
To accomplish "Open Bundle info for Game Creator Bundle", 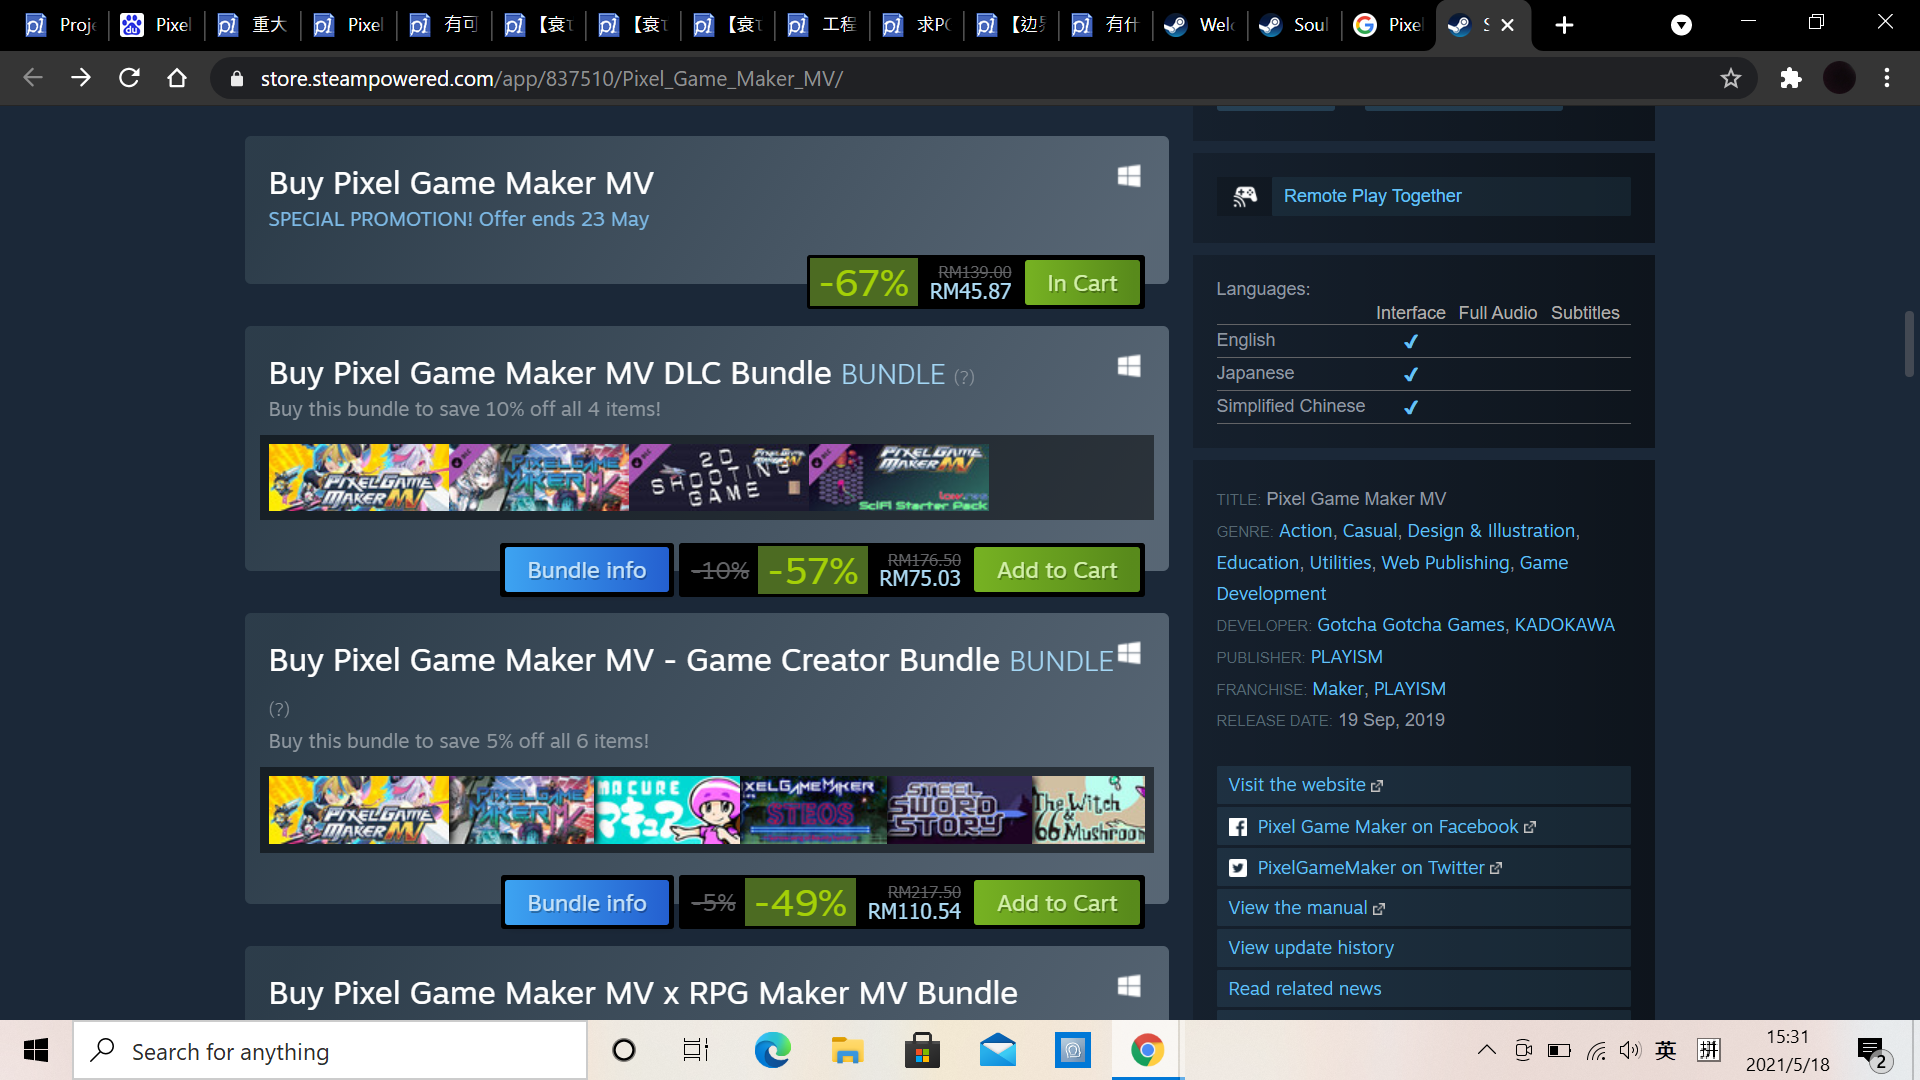I will pyautogui.click(x=587, y=903).
